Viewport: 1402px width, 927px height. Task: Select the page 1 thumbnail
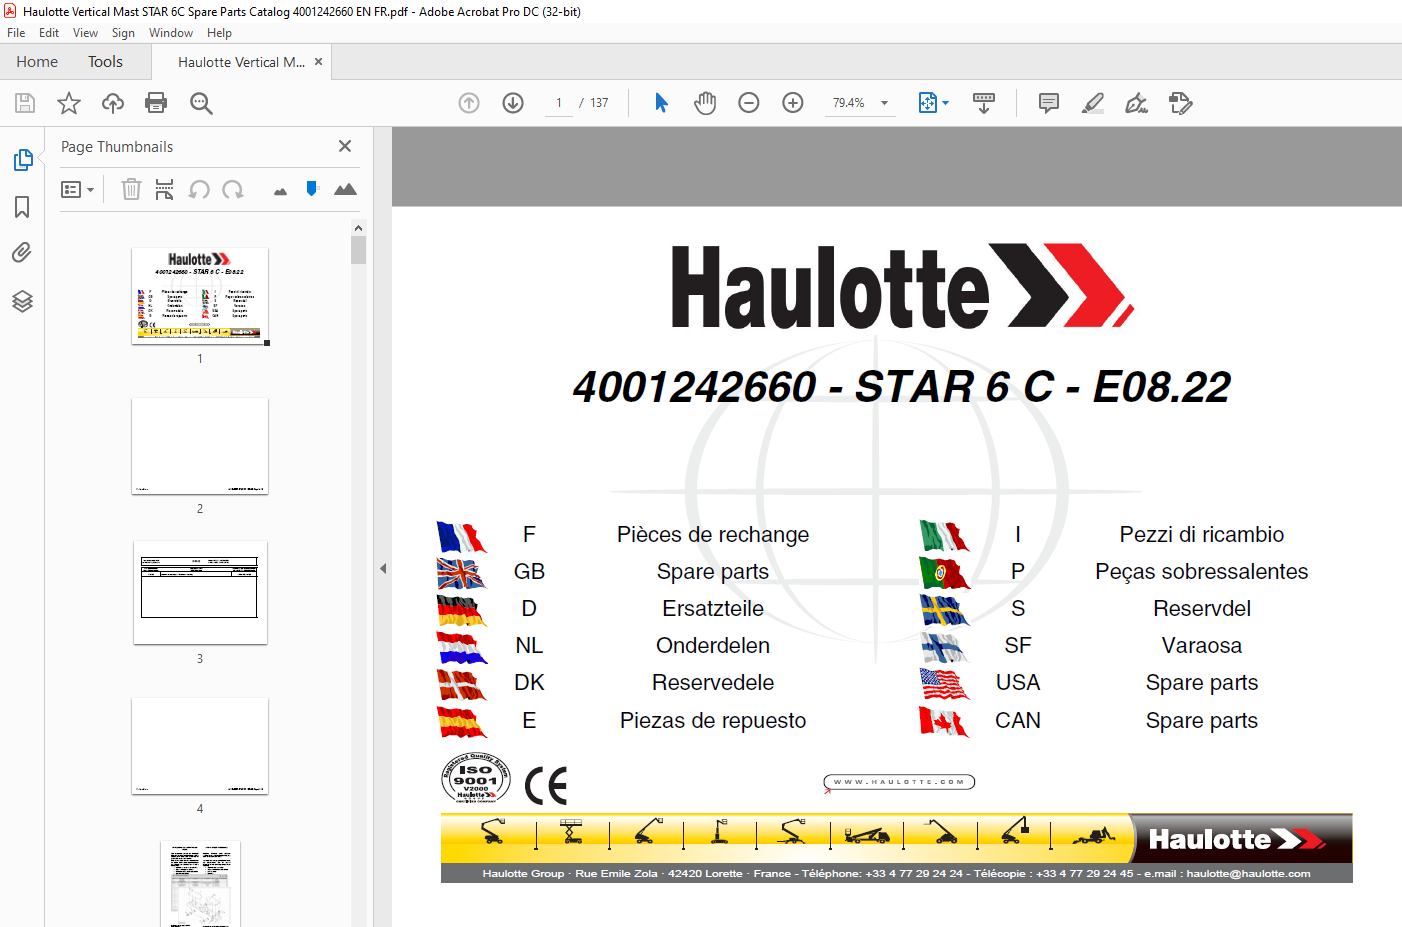tap(200, 296)
